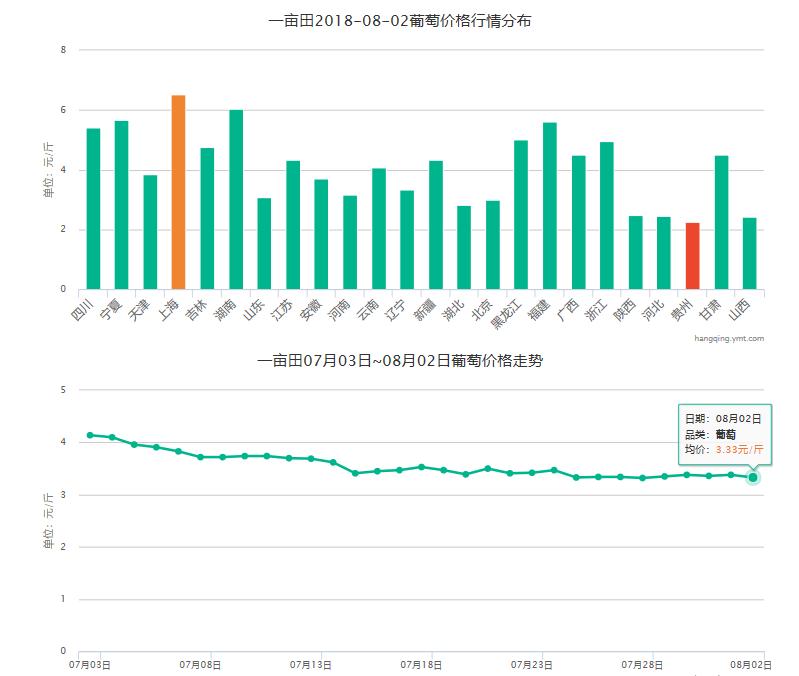Screen dimensions: 799x676
Task: Click the 07月28日 x-axis label
Action: coord(642,665)
